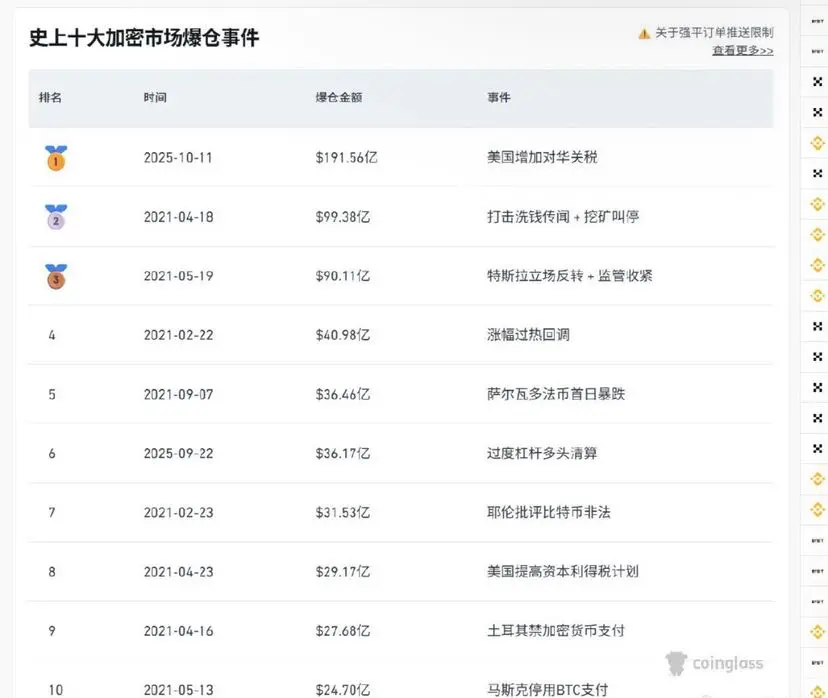
Task: Click the amount $191.56亿
Action: 346,157
